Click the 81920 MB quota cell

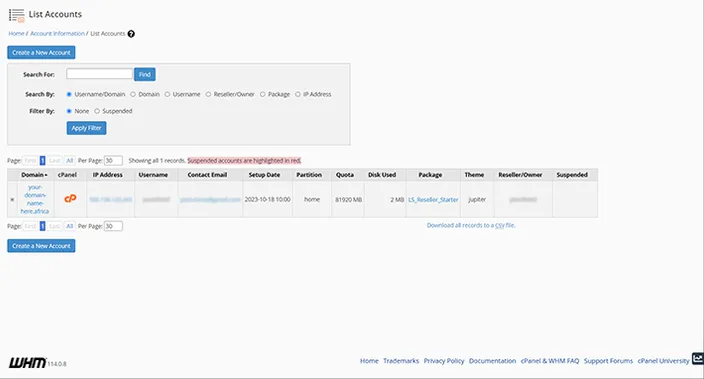click(348, 199)
